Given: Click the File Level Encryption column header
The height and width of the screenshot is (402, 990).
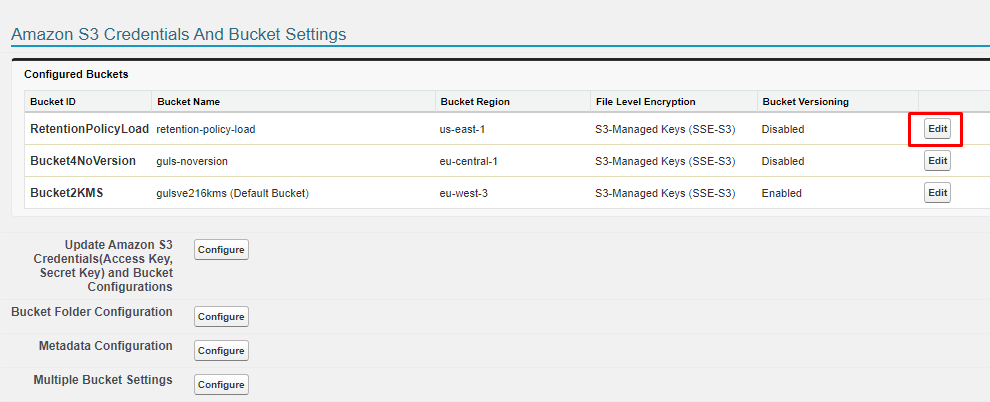Looking at the screenshot, I should coord(645,102).
